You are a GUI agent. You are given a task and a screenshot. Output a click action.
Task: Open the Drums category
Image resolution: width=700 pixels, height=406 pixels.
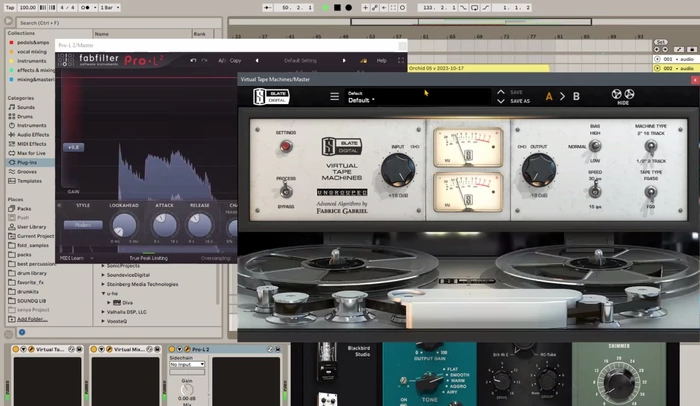25,117
